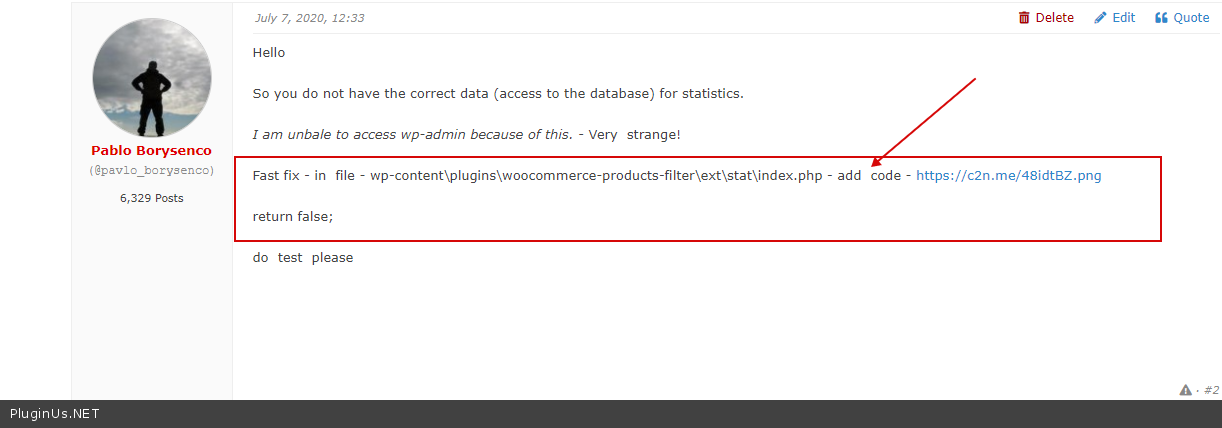Click the July 7, 2020 timestamp
1222x428 pixels.
(309, 18)
